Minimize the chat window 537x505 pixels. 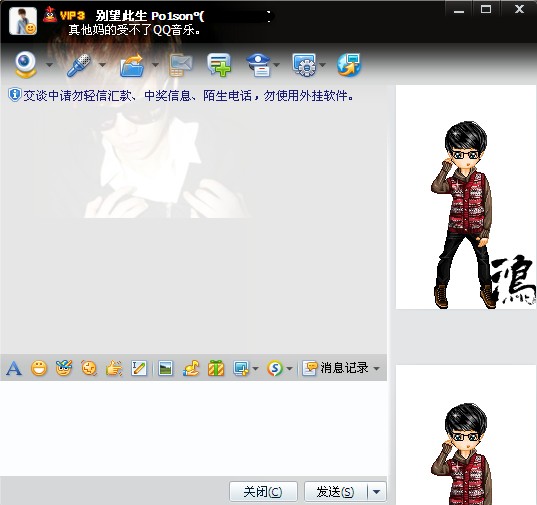coord(459,11)
